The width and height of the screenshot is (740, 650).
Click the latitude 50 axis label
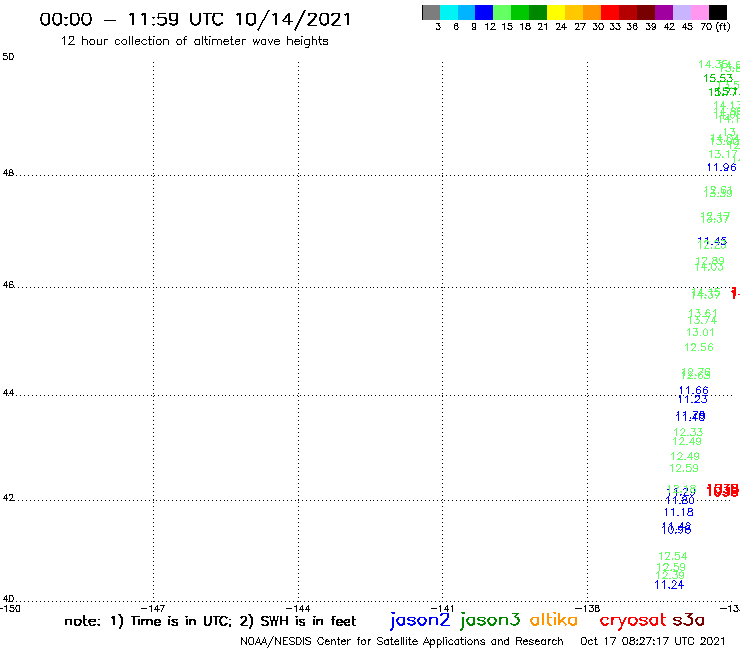pos(8,57)
